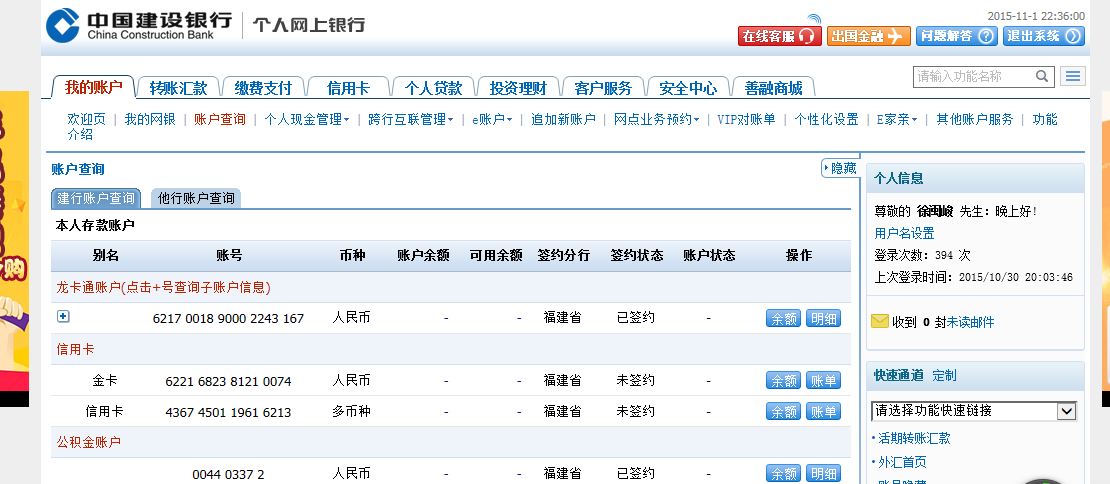Select 账户查询 in the submenu
1110x484 pixels.
219,120
